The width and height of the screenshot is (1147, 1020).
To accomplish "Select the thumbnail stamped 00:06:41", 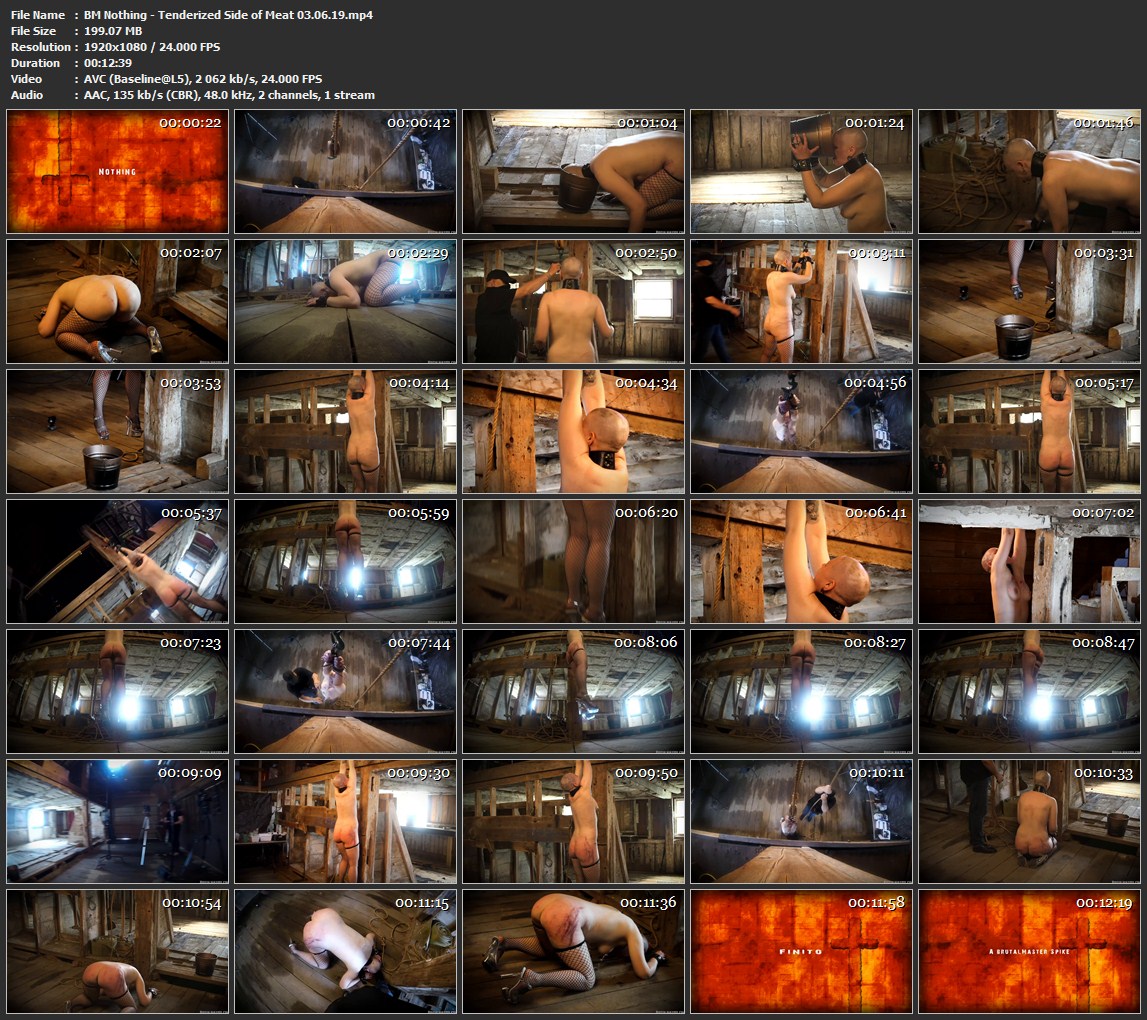I will click(x=802, y=561).
